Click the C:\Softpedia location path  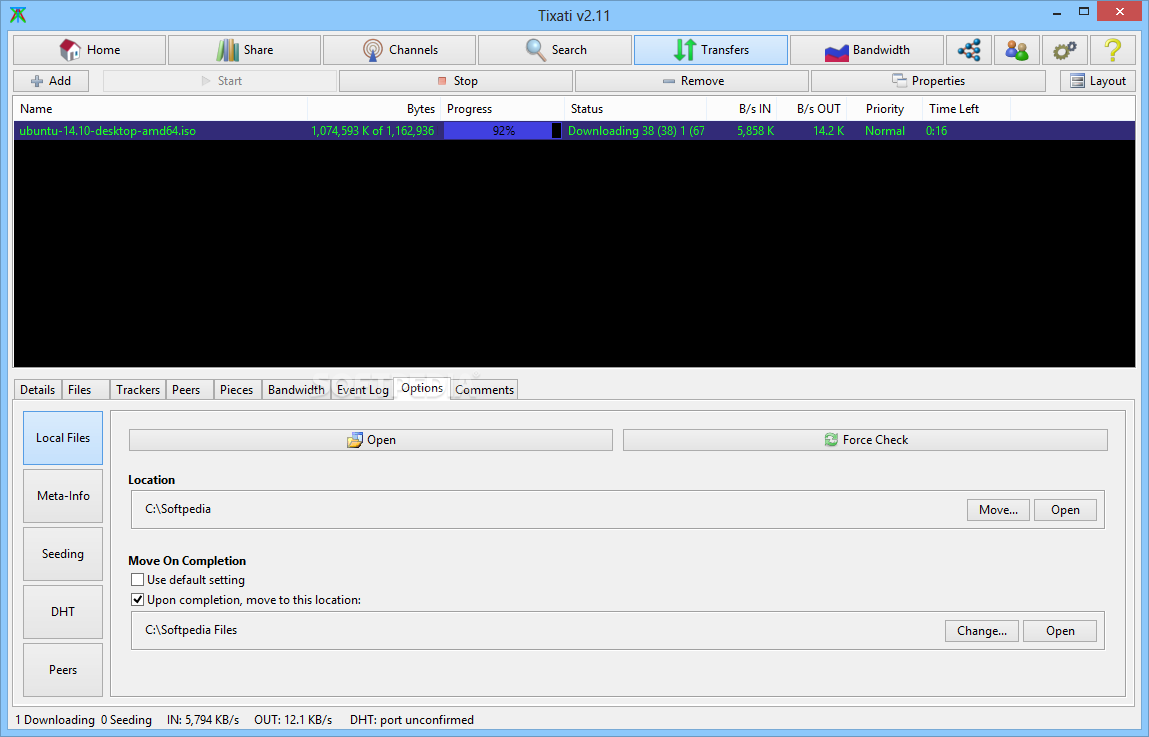(x=178, y=509)
